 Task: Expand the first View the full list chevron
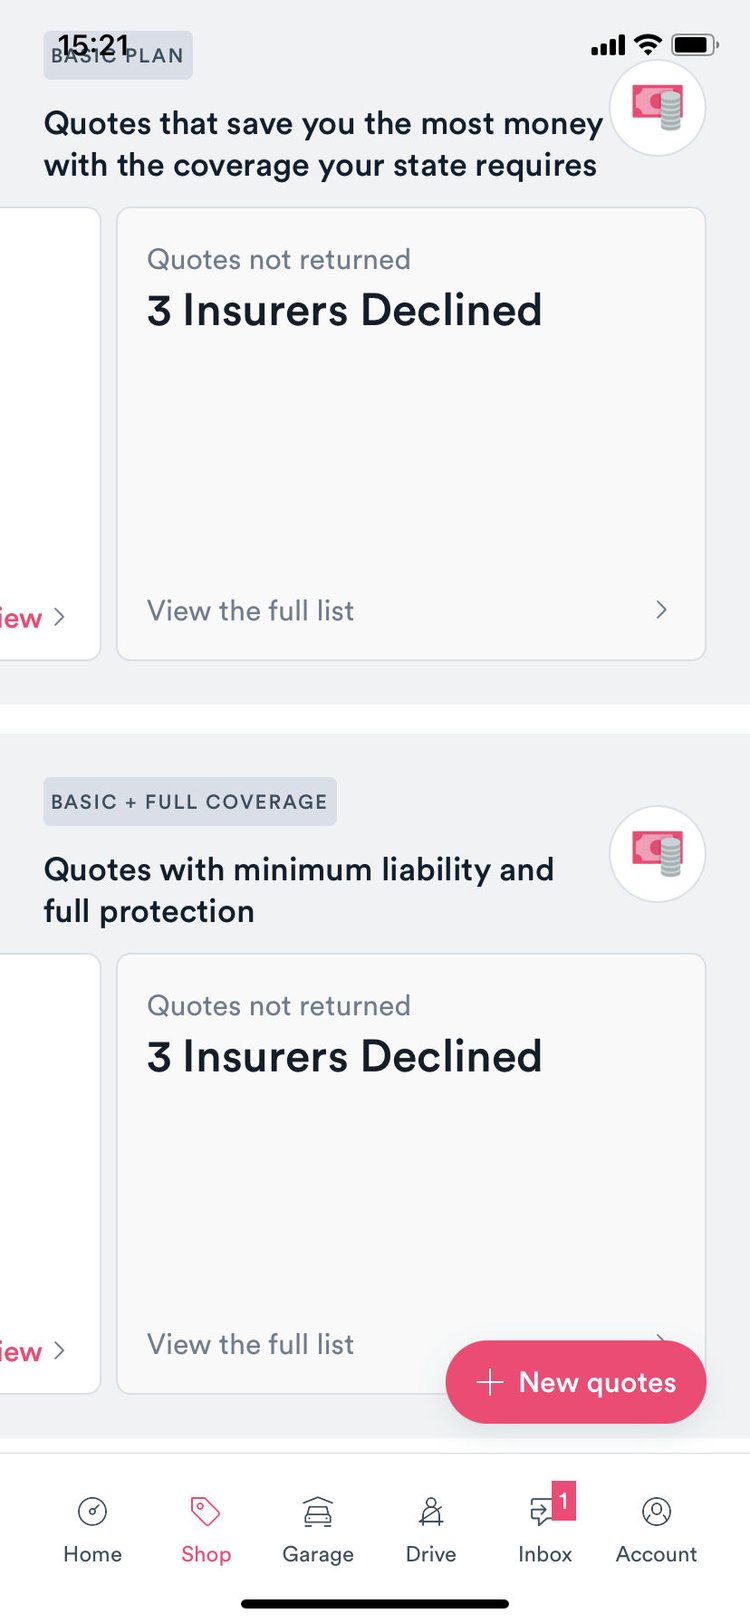661,610
